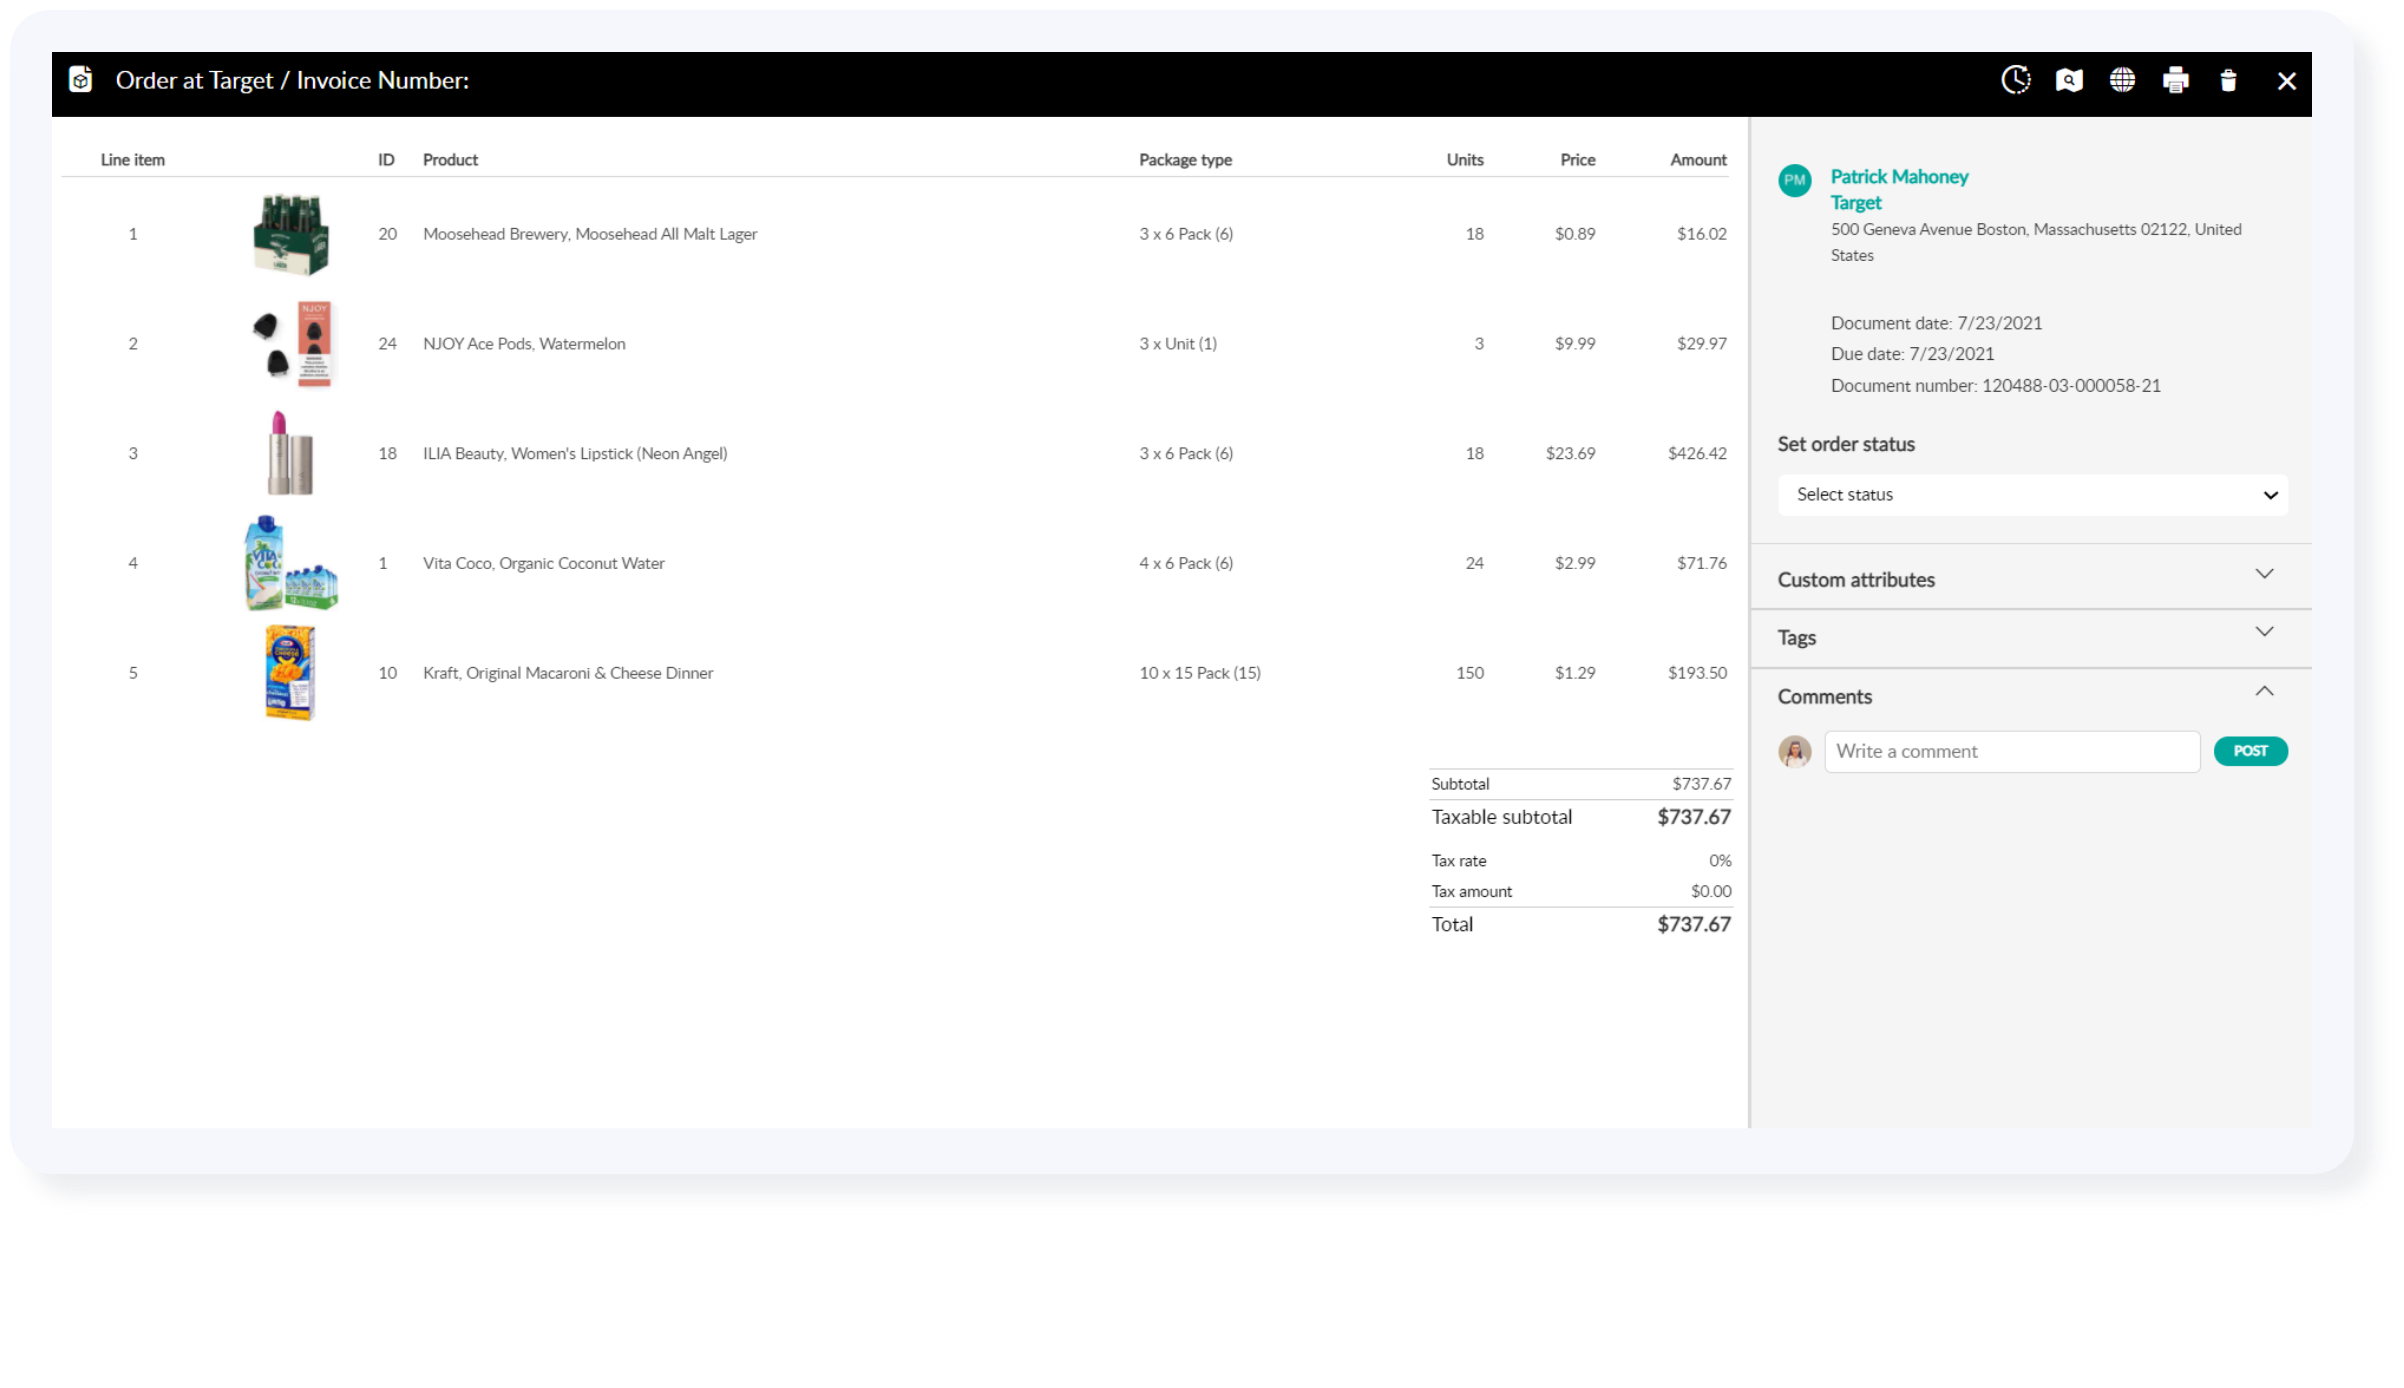The height and width of the screenshot is (1388, 2404).
Task: Click the Line item column header
Action: pyautogui.click(x=132, y=160)
